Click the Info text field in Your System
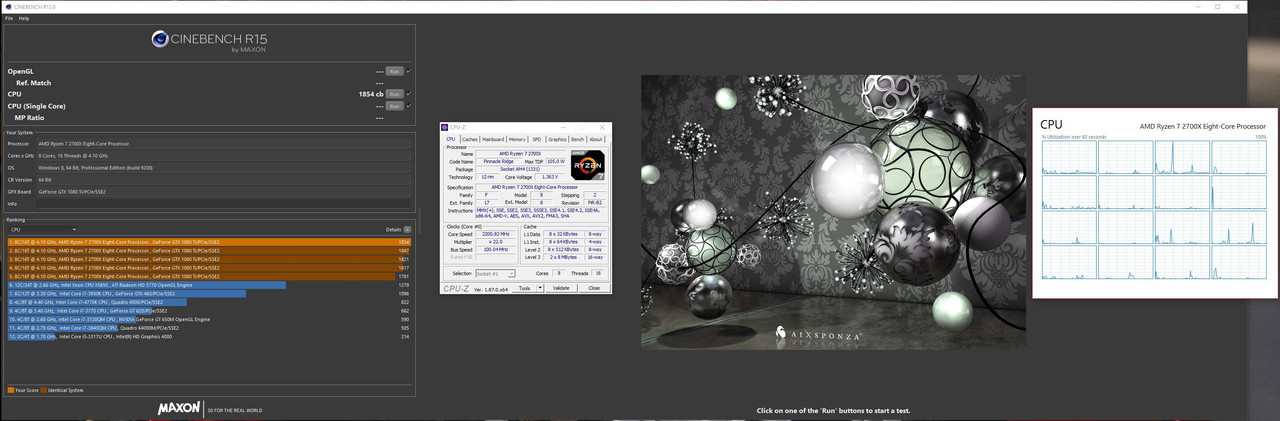The image size is (1280, 421). click(223, 203)
